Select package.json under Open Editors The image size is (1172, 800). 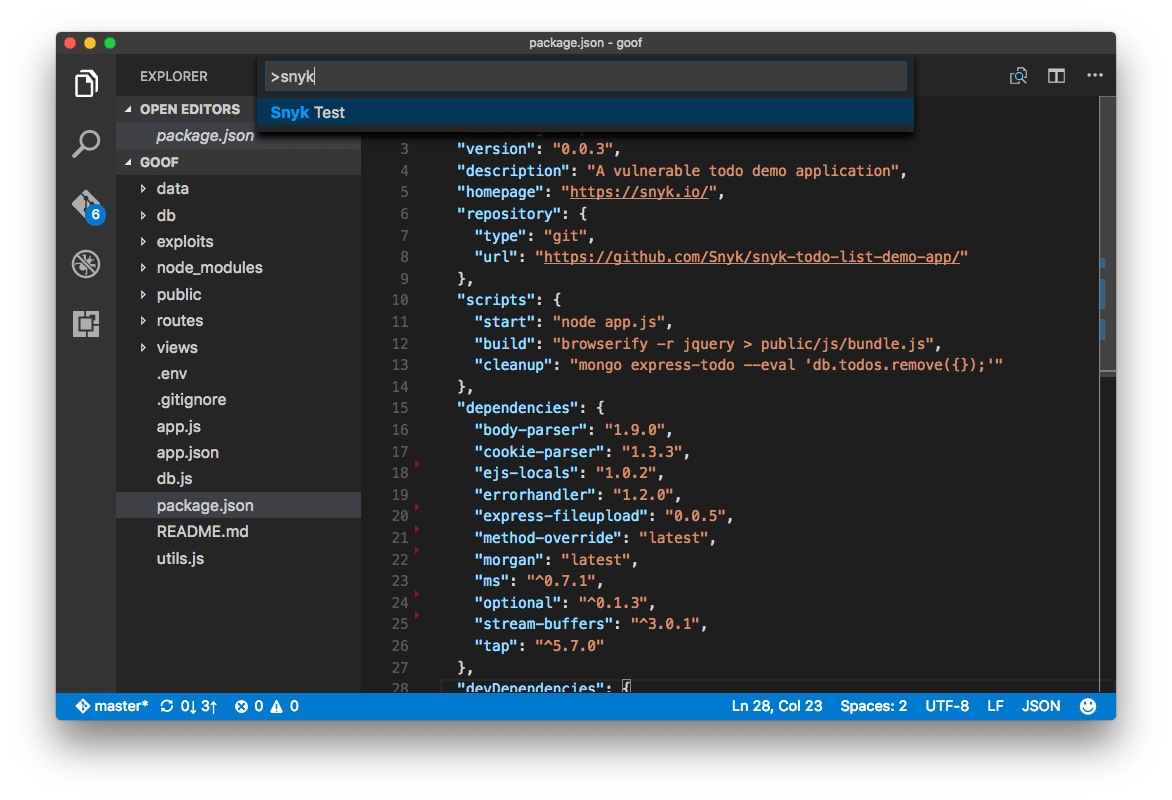[x=203, y=135]
